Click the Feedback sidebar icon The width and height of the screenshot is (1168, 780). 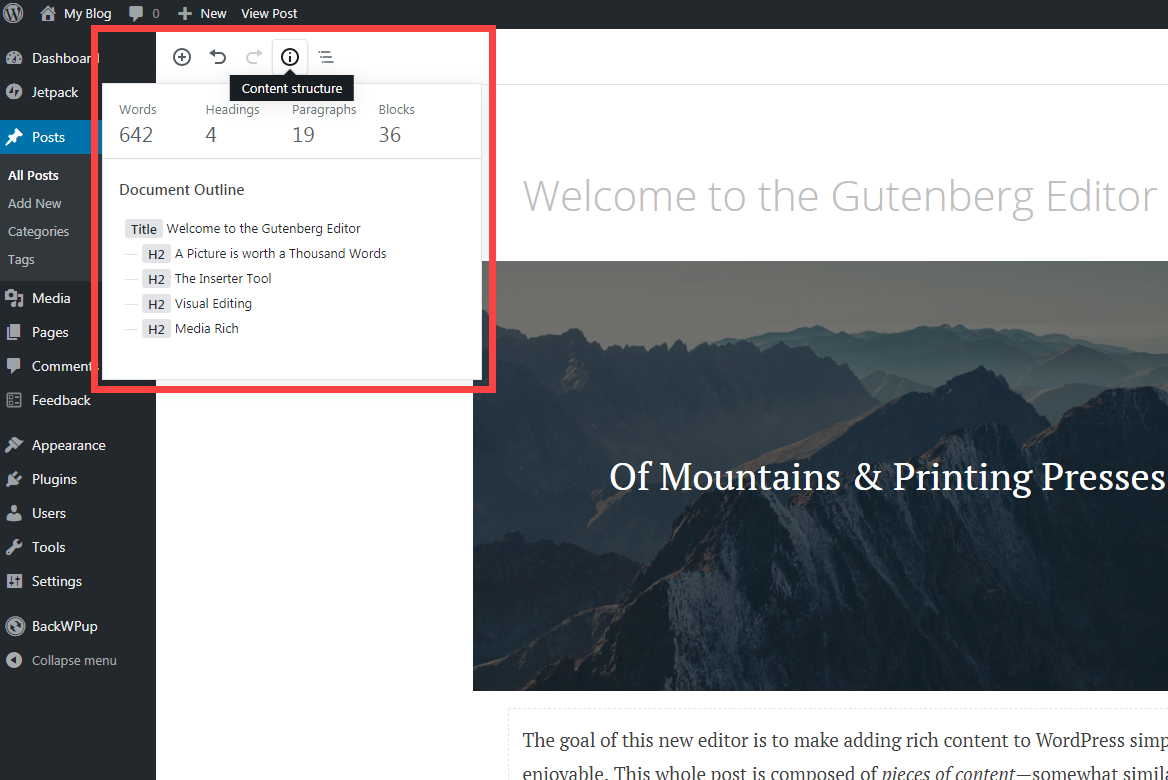[x=14, y=400]
